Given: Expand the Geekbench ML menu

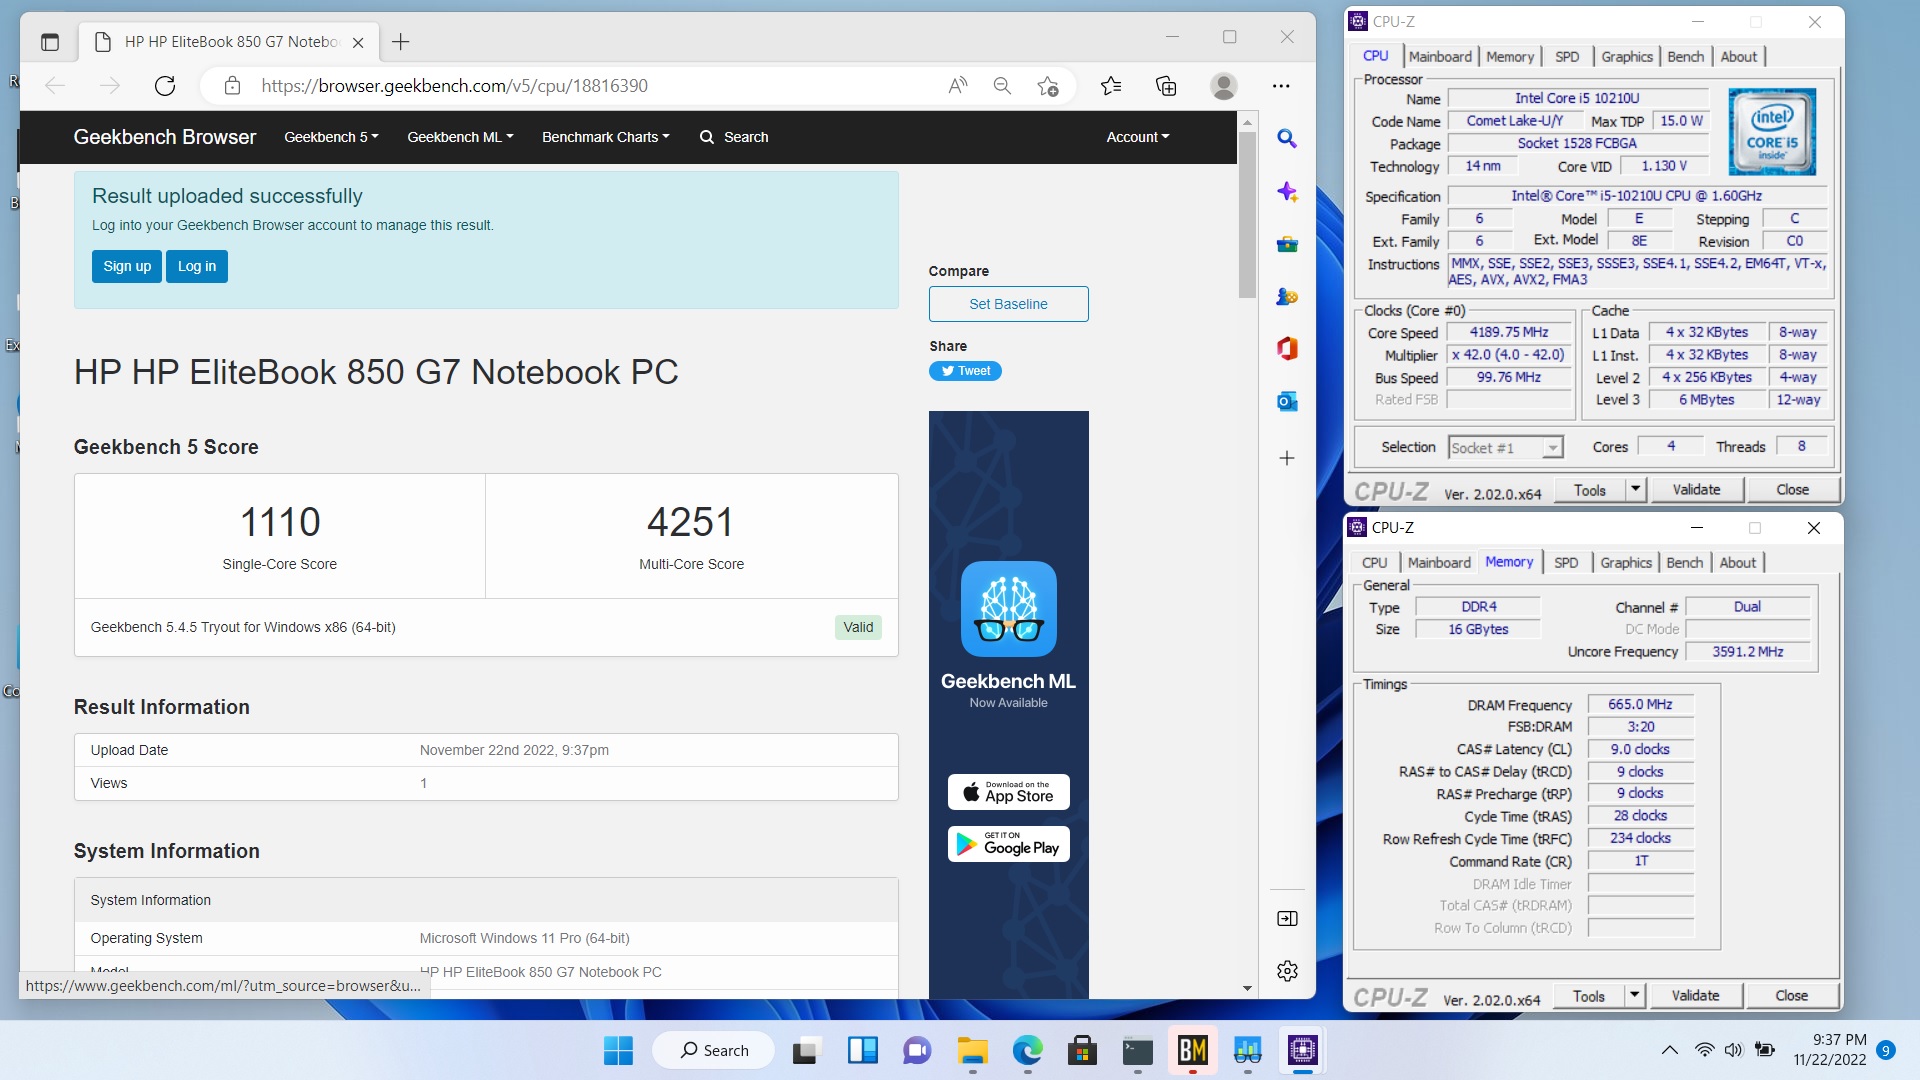Looking at the screenshot, I should [x=460, y=137].
